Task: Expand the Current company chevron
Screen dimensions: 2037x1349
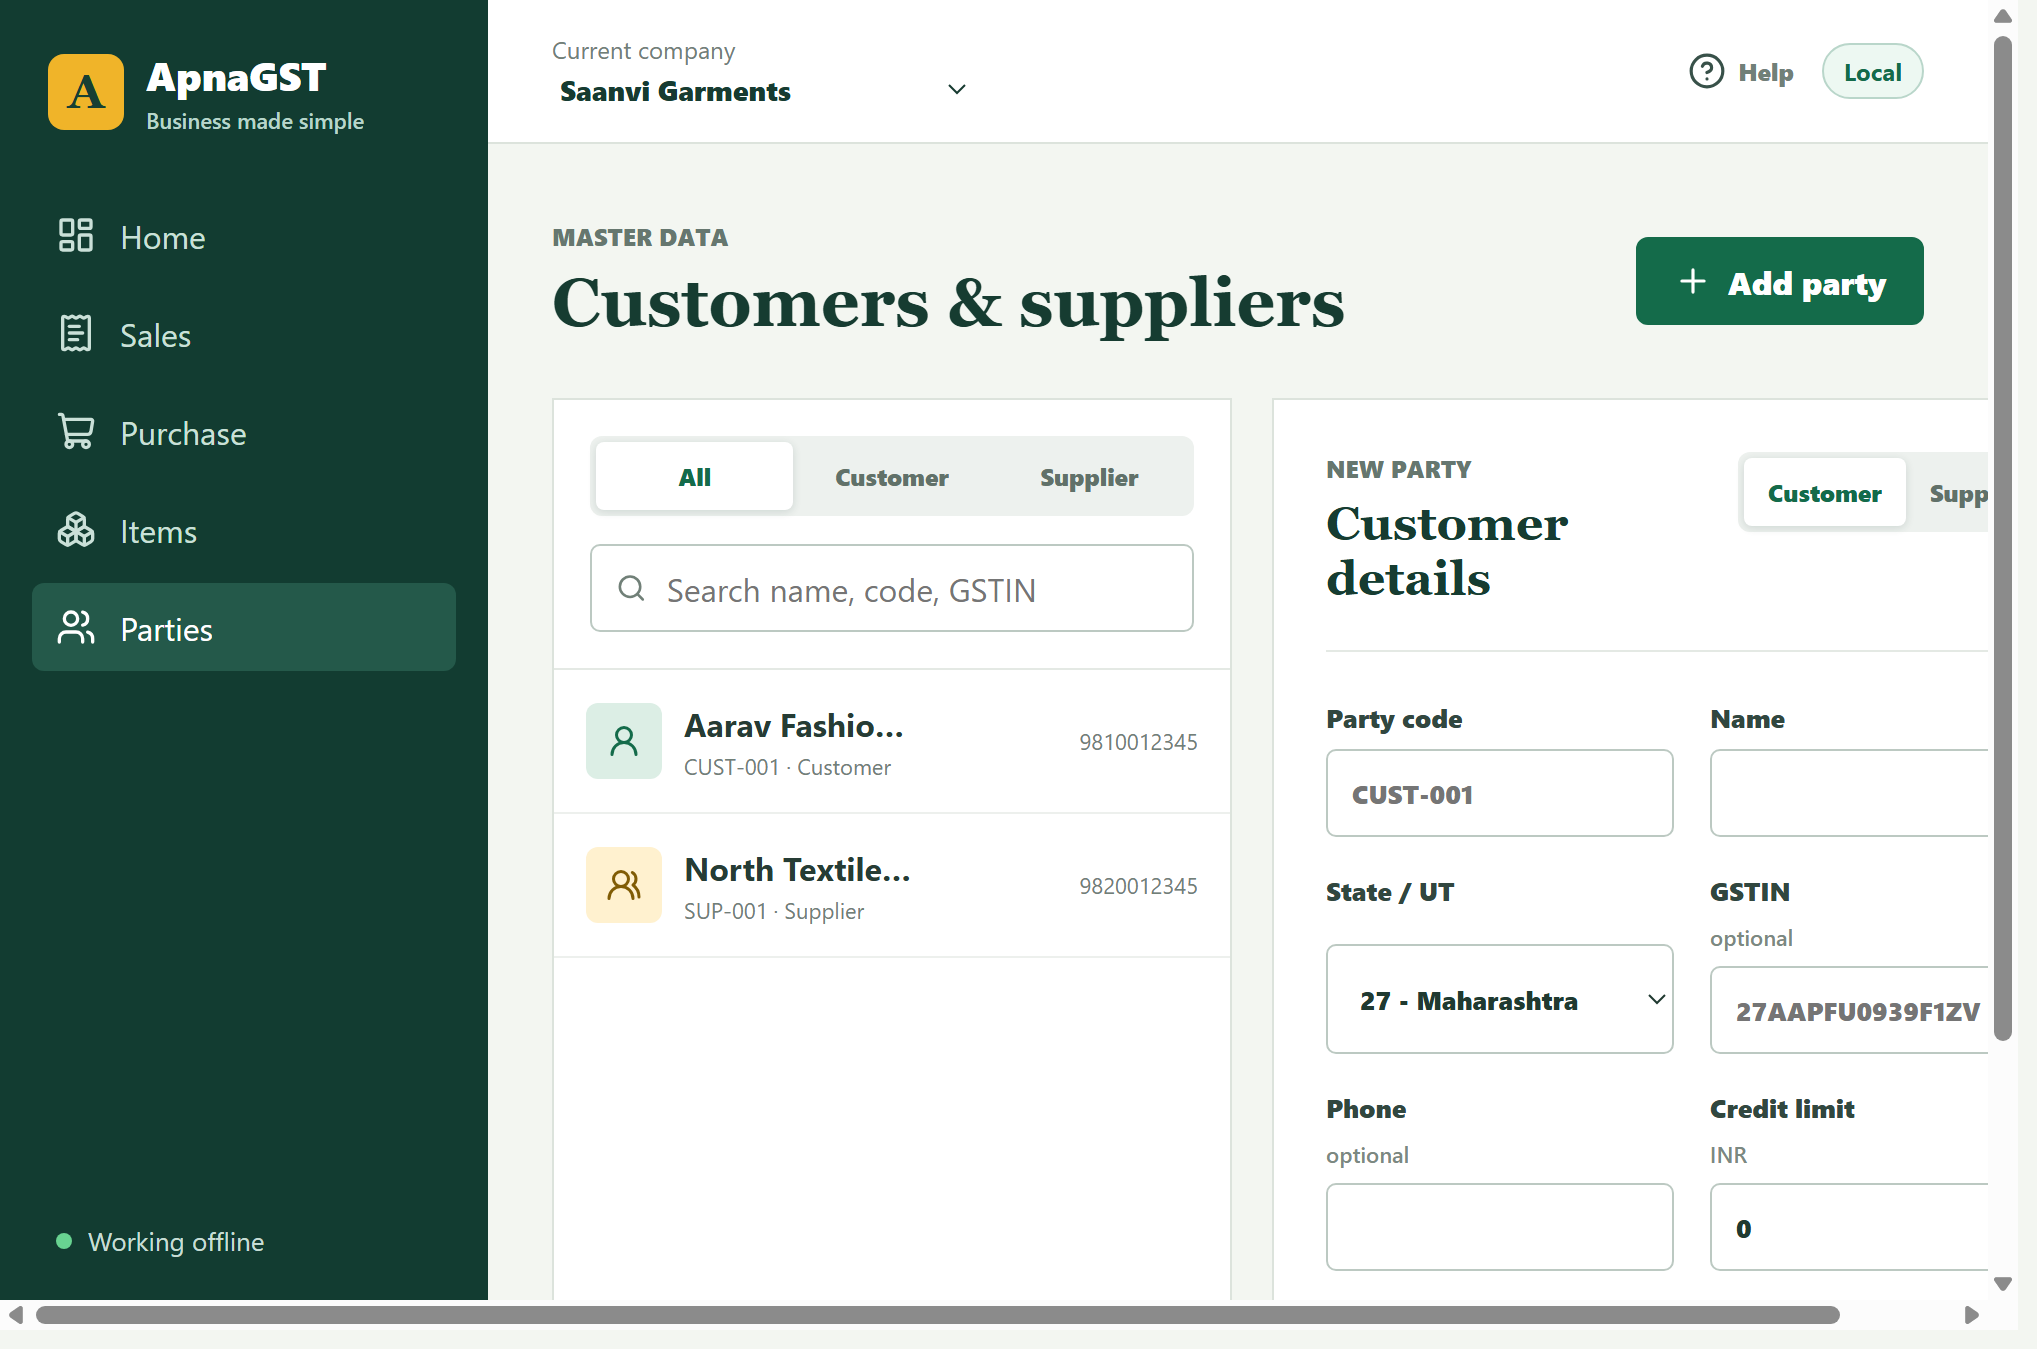Action: [957, 90]
